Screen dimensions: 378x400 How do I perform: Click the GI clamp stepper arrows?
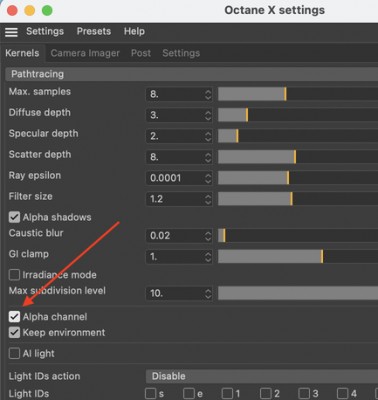click(x=208, y=257)
